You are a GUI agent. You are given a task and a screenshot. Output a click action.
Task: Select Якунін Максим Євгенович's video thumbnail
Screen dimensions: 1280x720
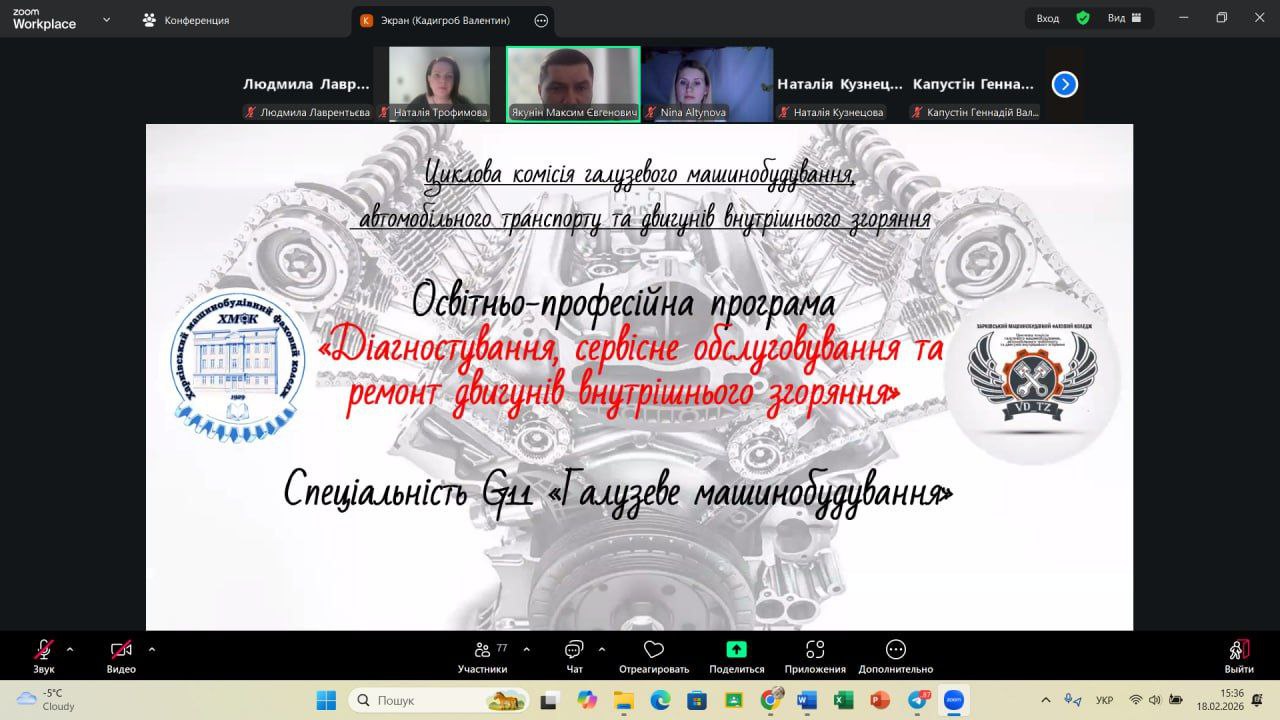pyautogui.click(x=573, y=84)
